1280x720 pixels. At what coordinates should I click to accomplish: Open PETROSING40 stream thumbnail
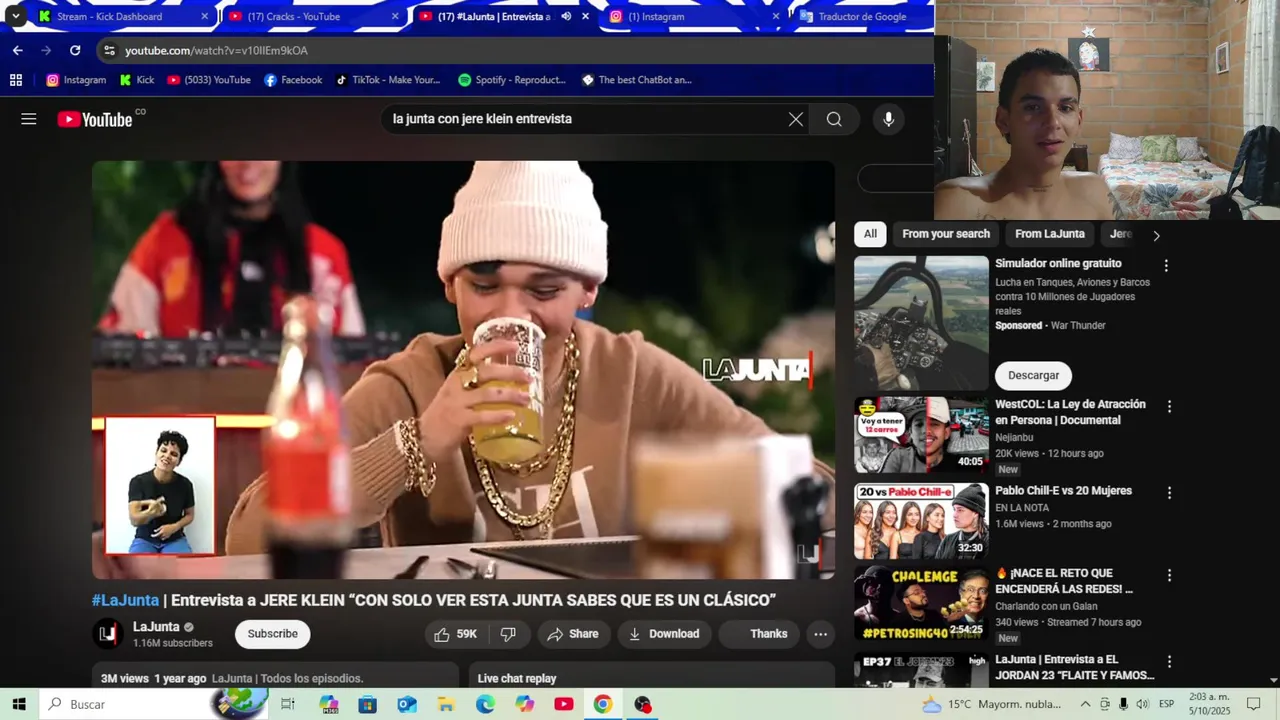(x=921, y=604)
